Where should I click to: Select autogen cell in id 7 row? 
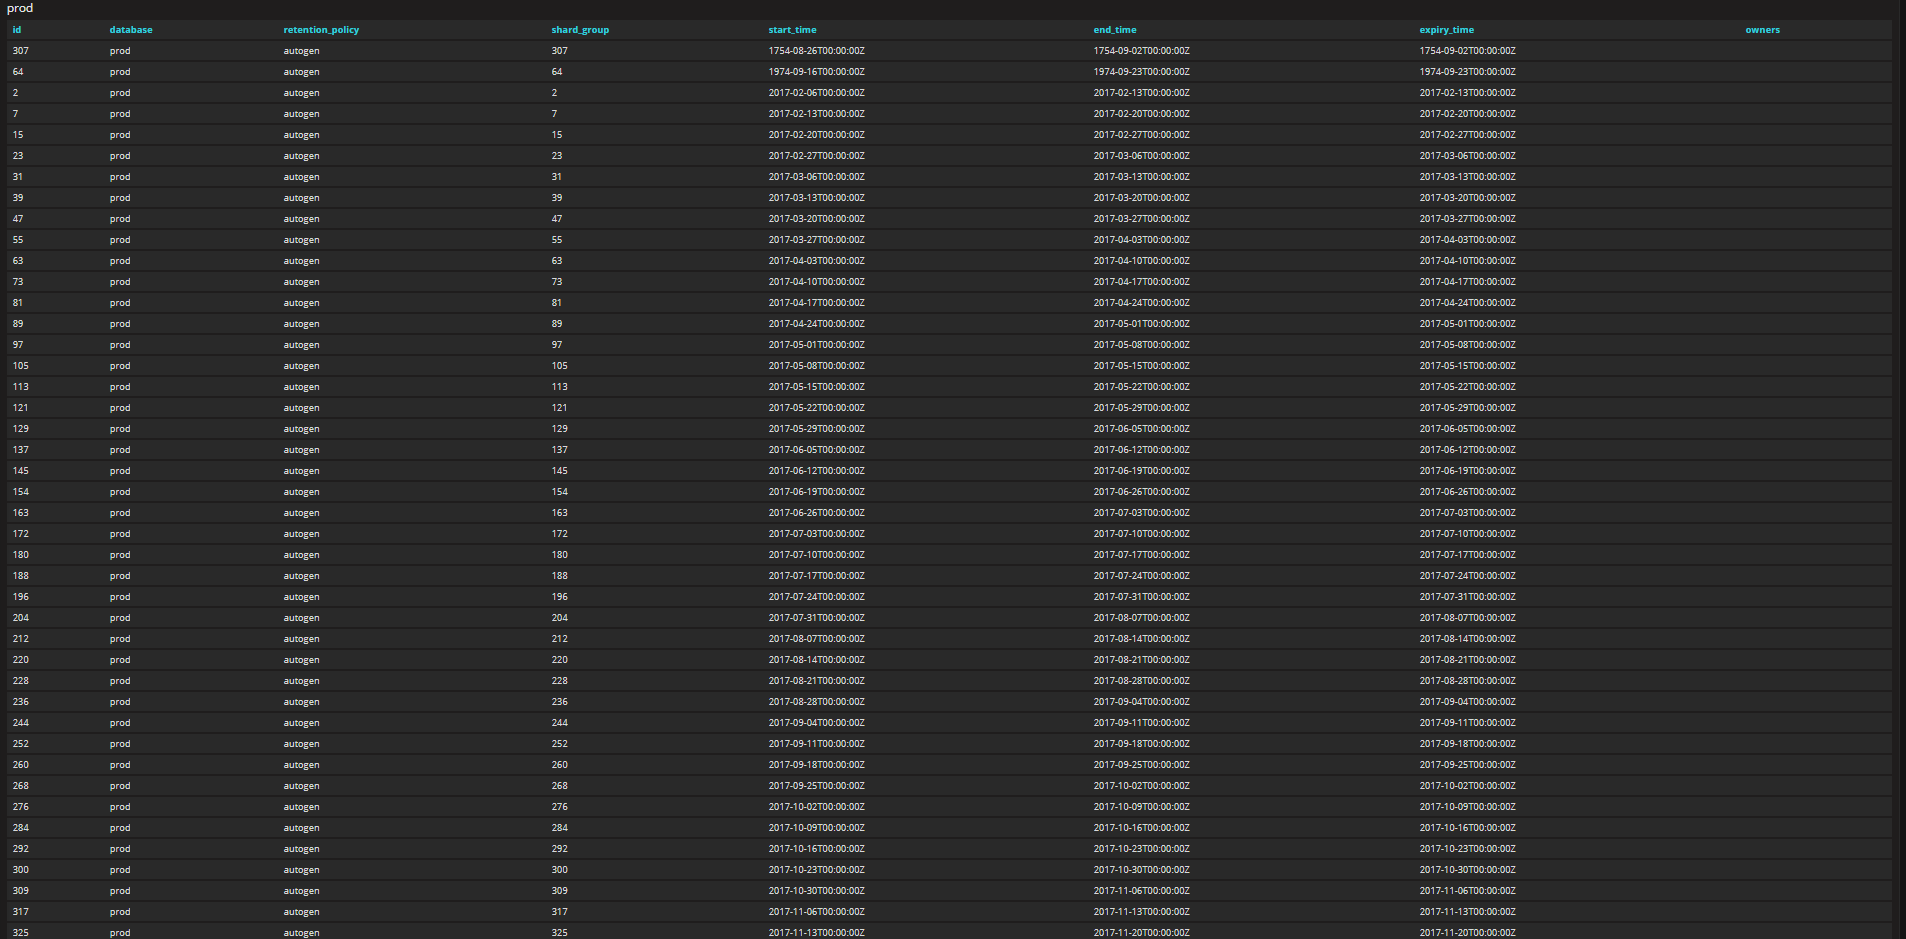301,114
